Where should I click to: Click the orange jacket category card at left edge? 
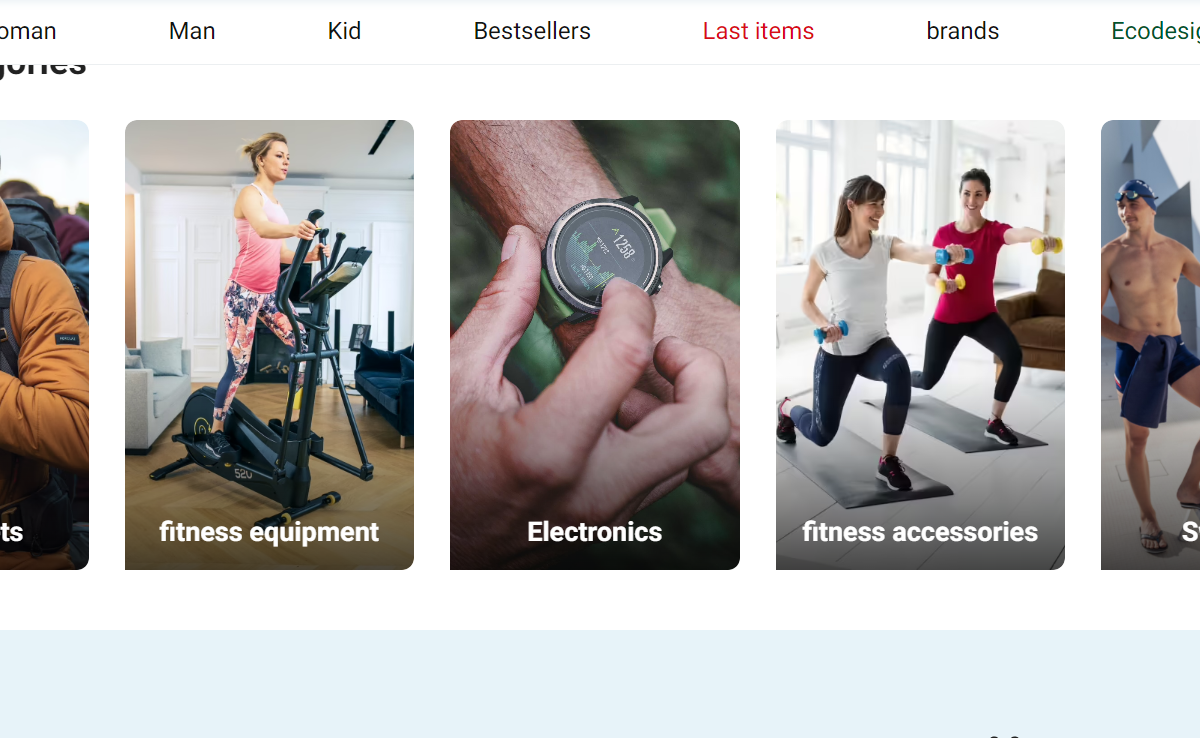44,345
